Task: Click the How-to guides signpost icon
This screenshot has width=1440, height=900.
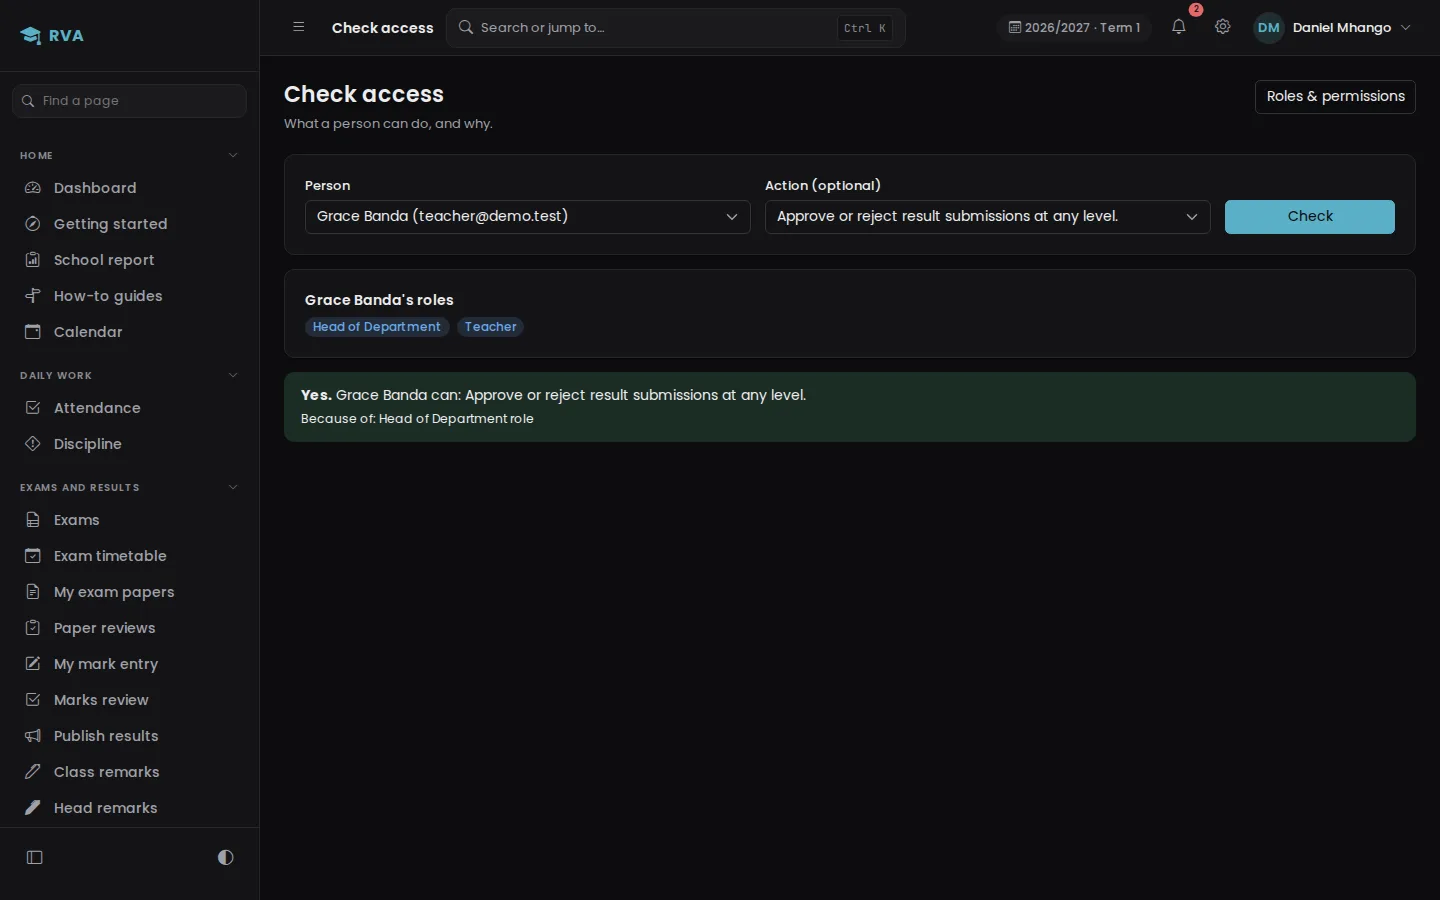Action: click(x=33, y=296)
